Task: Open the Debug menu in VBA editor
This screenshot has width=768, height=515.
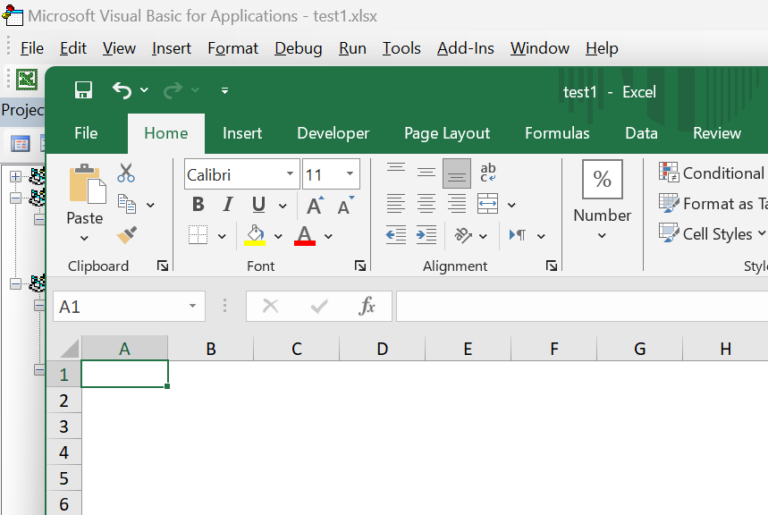Action: pos(298,48)
